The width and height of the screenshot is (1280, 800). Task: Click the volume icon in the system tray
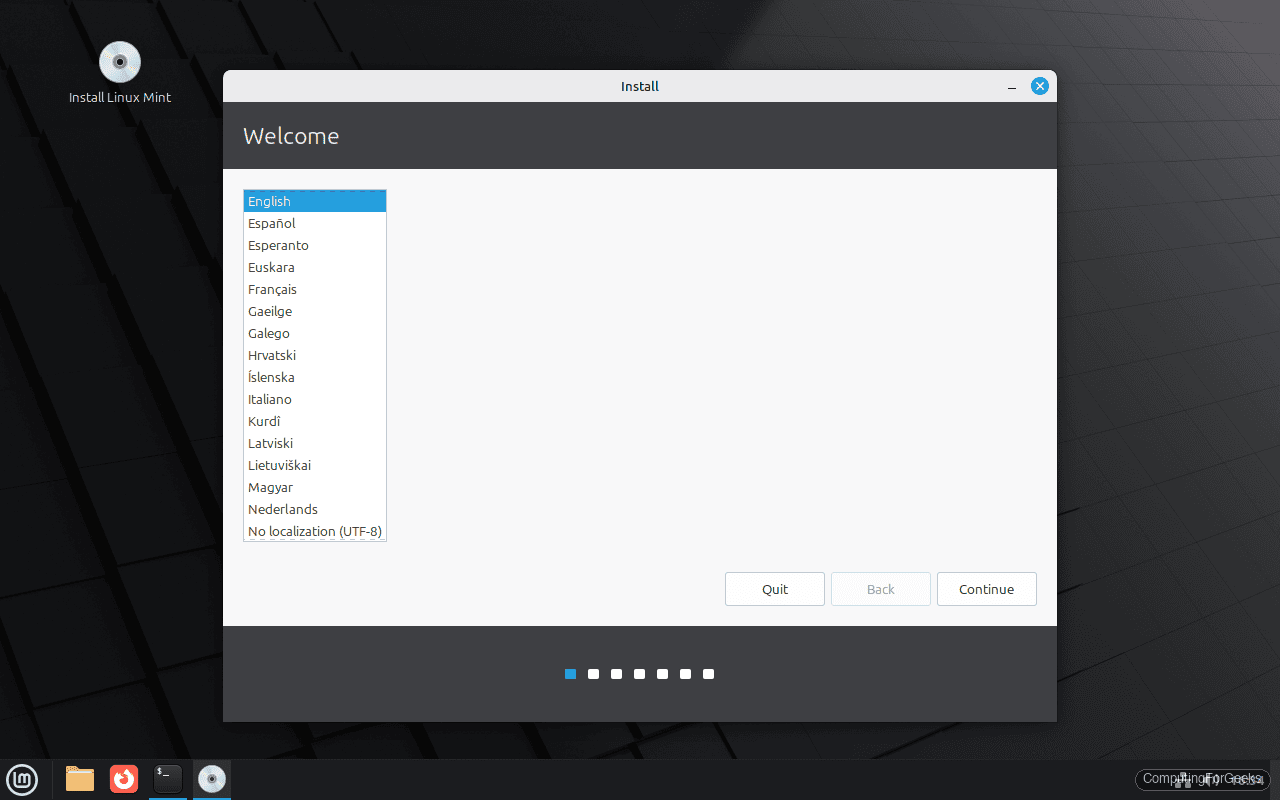point(1209,780)
